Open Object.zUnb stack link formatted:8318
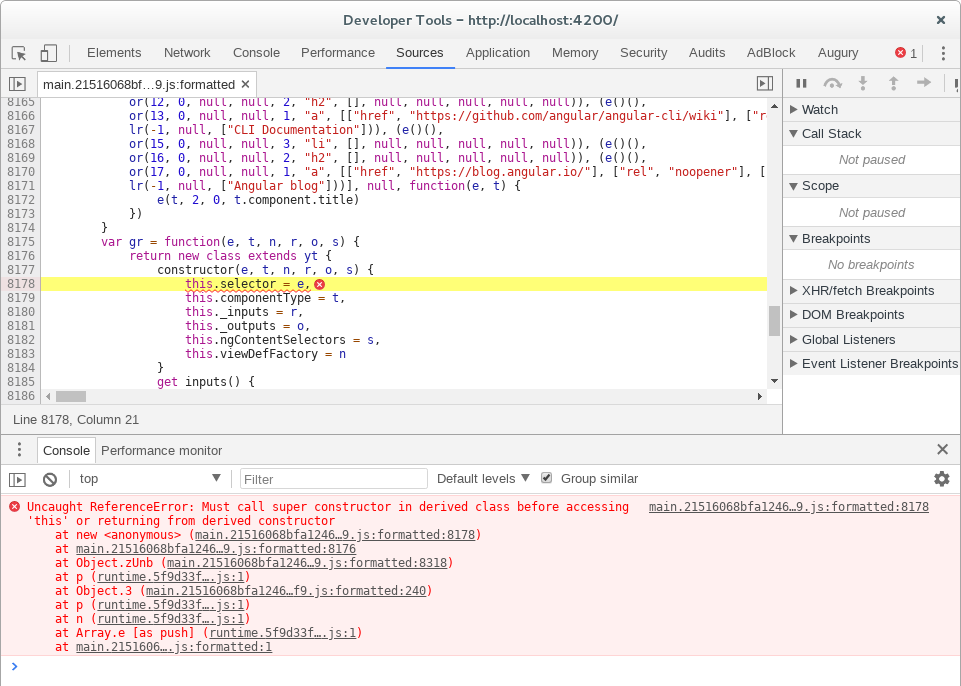This screenshot has width=961, height=686. pos(306,563)
